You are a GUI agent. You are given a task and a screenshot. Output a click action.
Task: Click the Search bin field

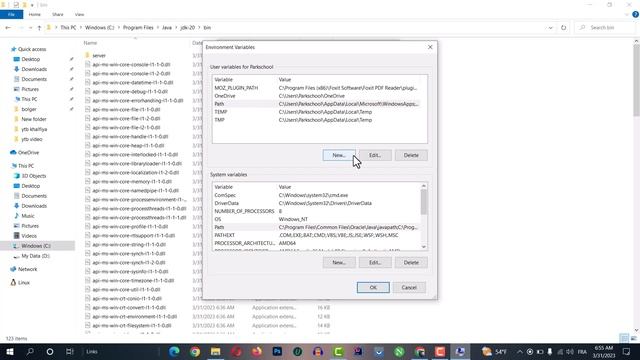[x=604, y=28]
